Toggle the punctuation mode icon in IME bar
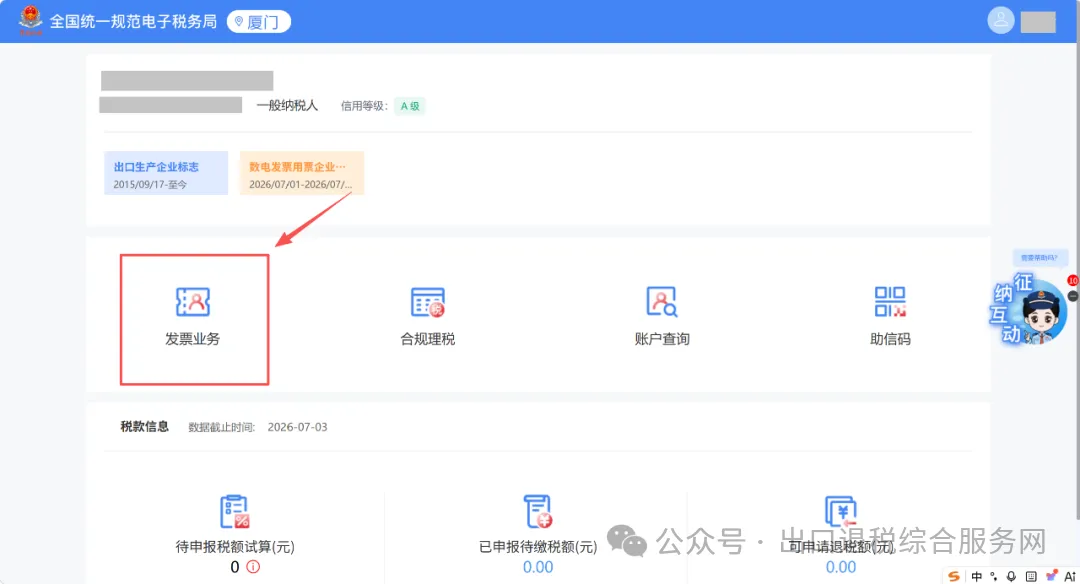Screen dimensions: 1080x584 993,576
